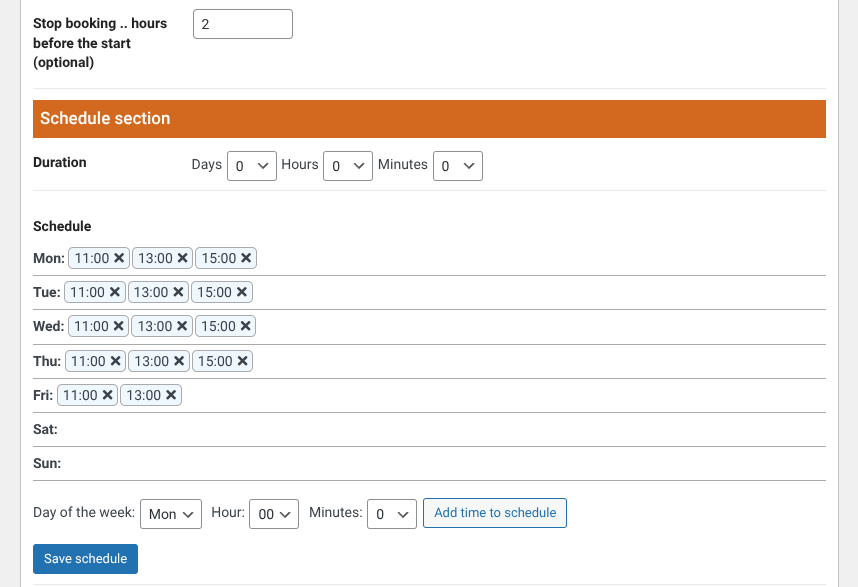Open the duration Hours dropdown
The image size is (858, 587).
click(348, 166)
